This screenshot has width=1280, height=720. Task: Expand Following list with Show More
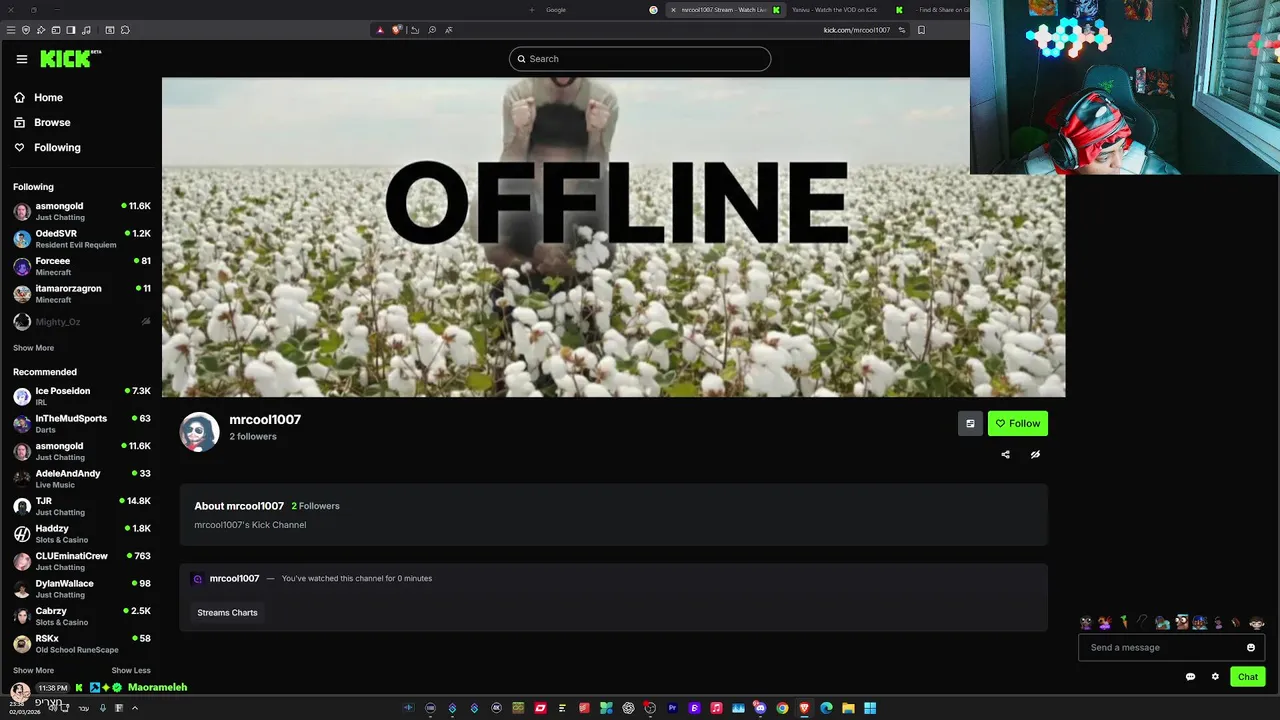tap(33, 348)
